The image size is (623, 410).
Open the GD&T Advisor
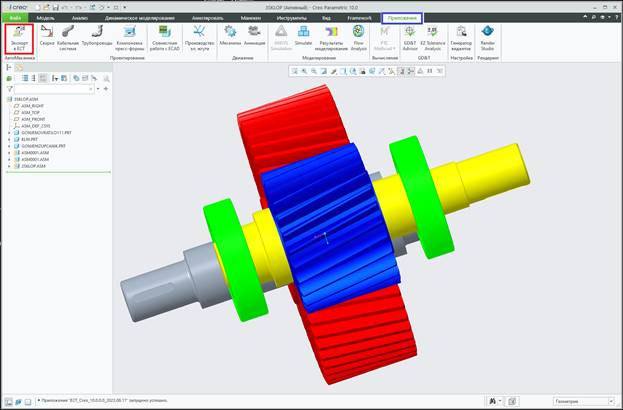(x=411, y=37)
